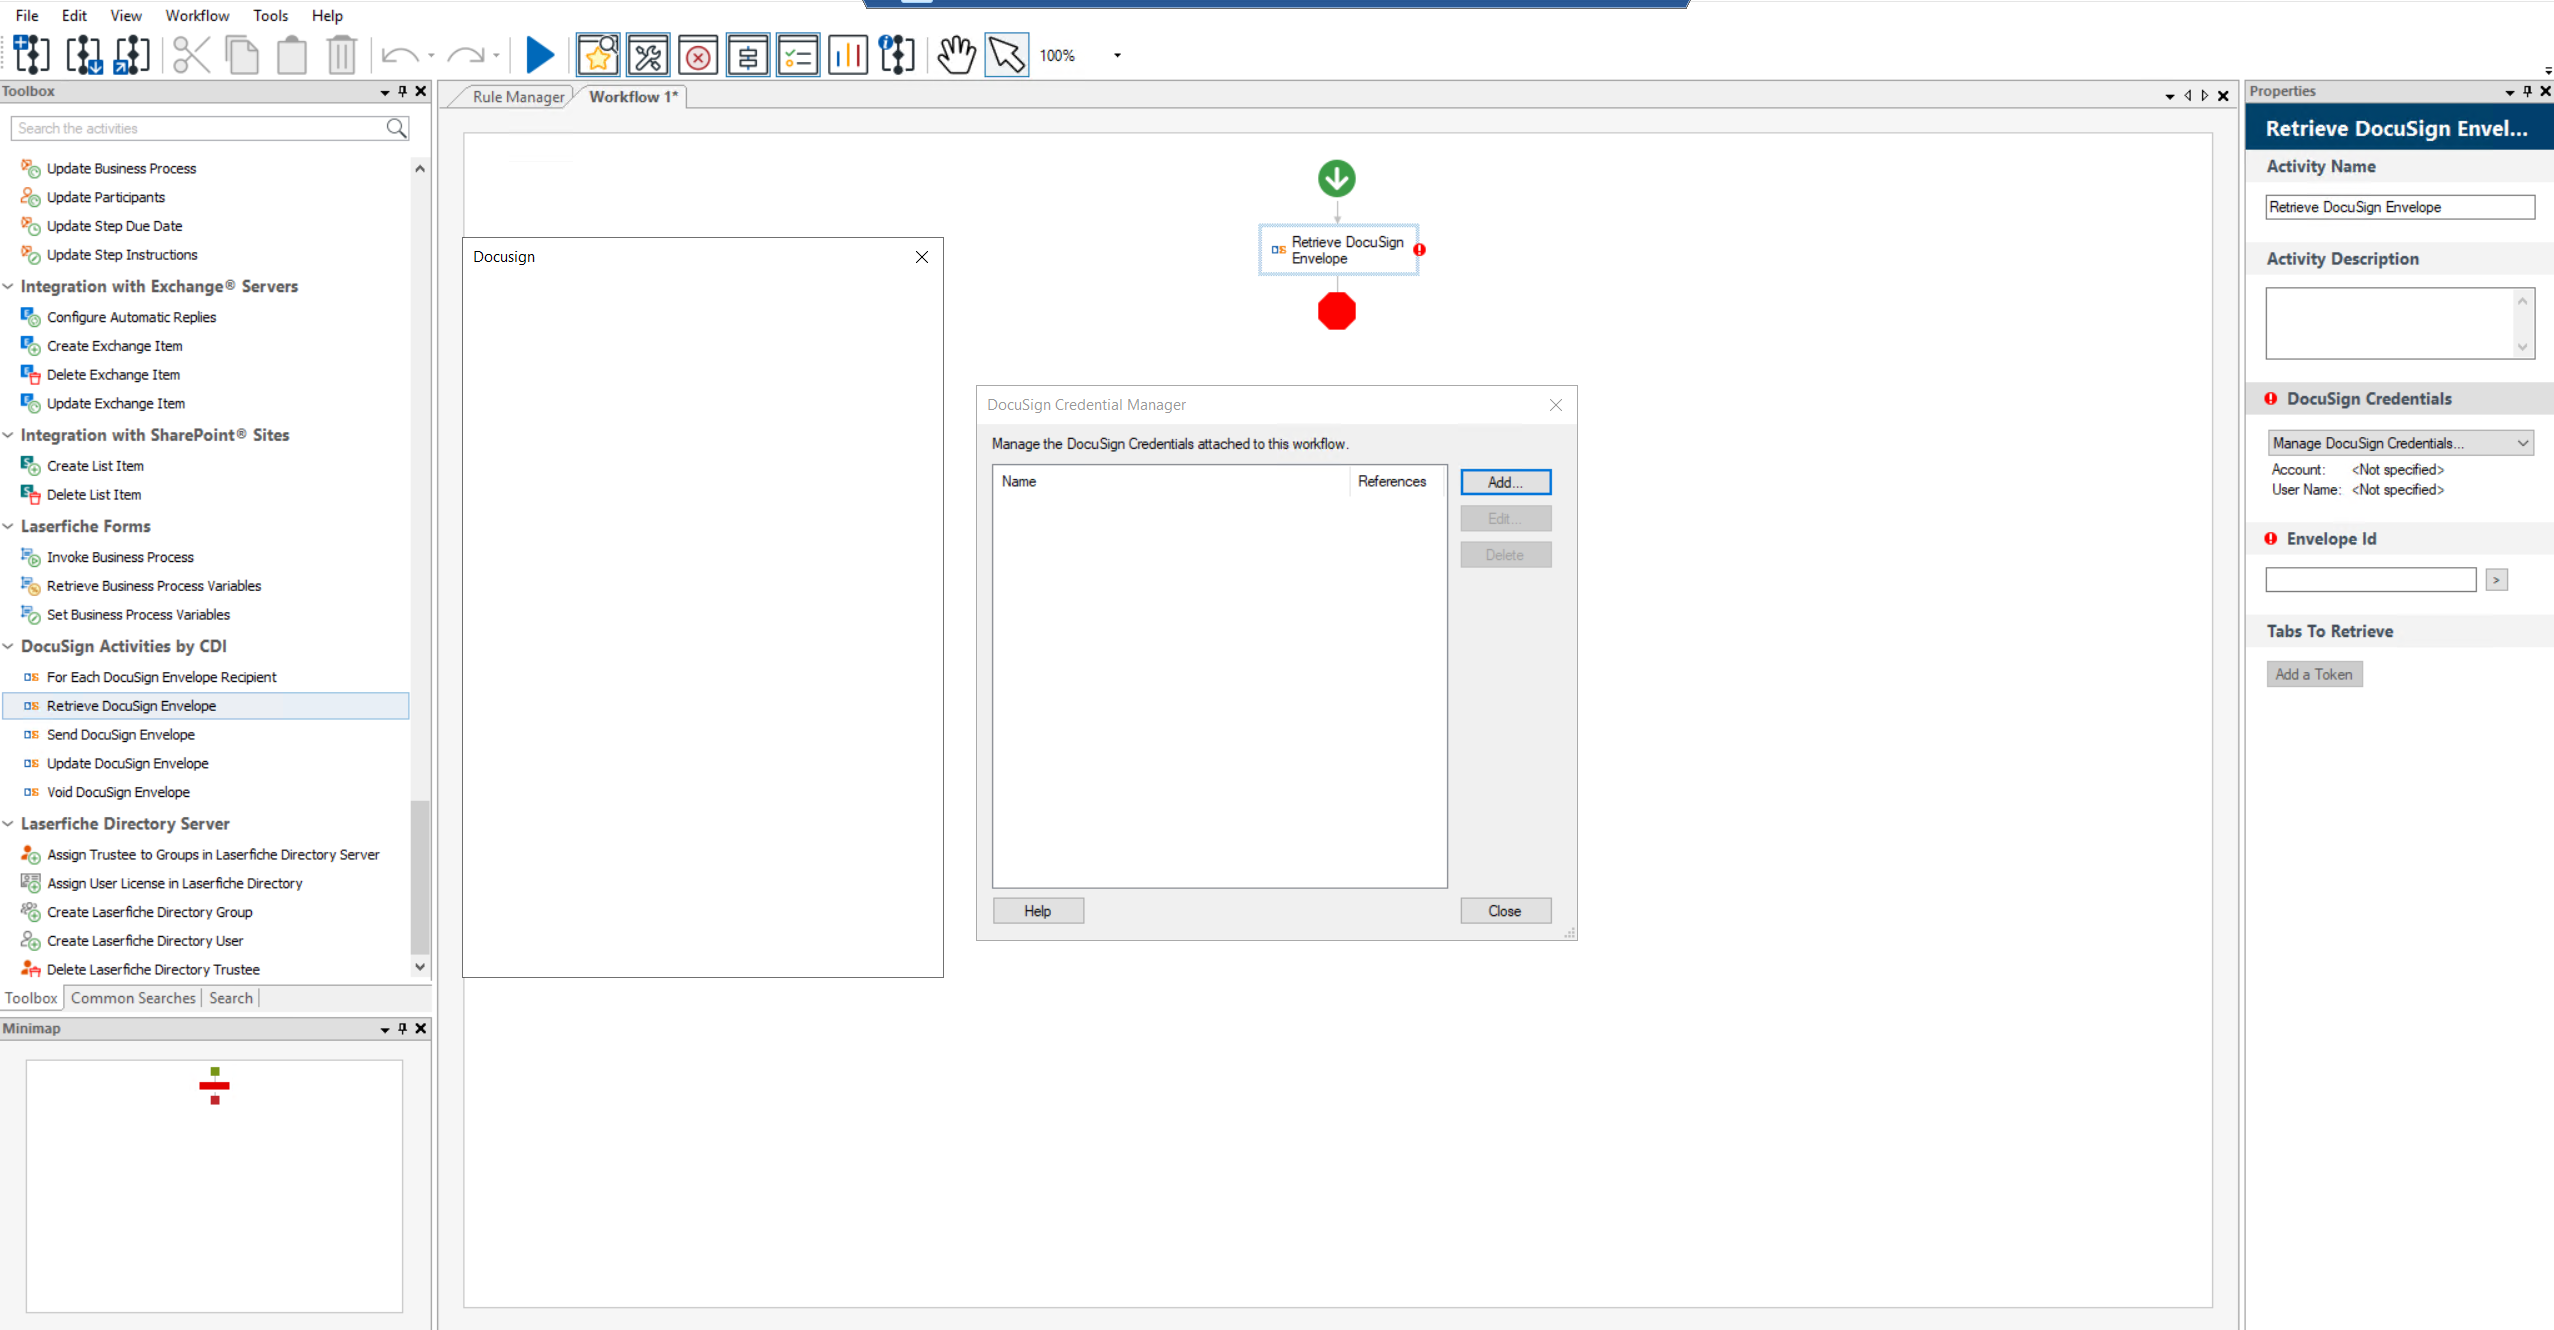Click the Help button in Credential Manager
The height and width of the screenshot is (1330, 2554).
point(1038,911)
